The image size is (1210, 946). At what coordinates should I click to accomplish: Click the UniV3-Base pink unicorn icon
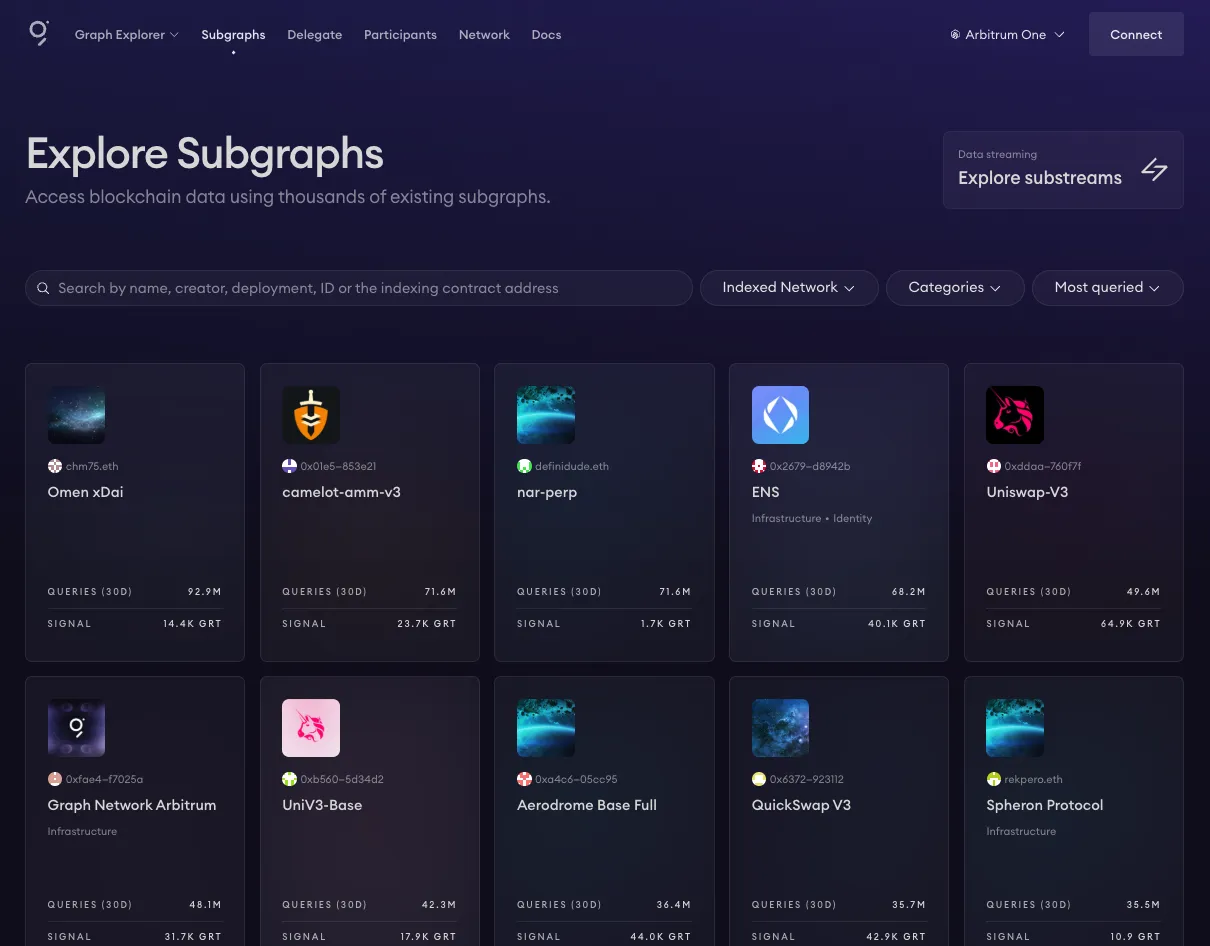311,728
